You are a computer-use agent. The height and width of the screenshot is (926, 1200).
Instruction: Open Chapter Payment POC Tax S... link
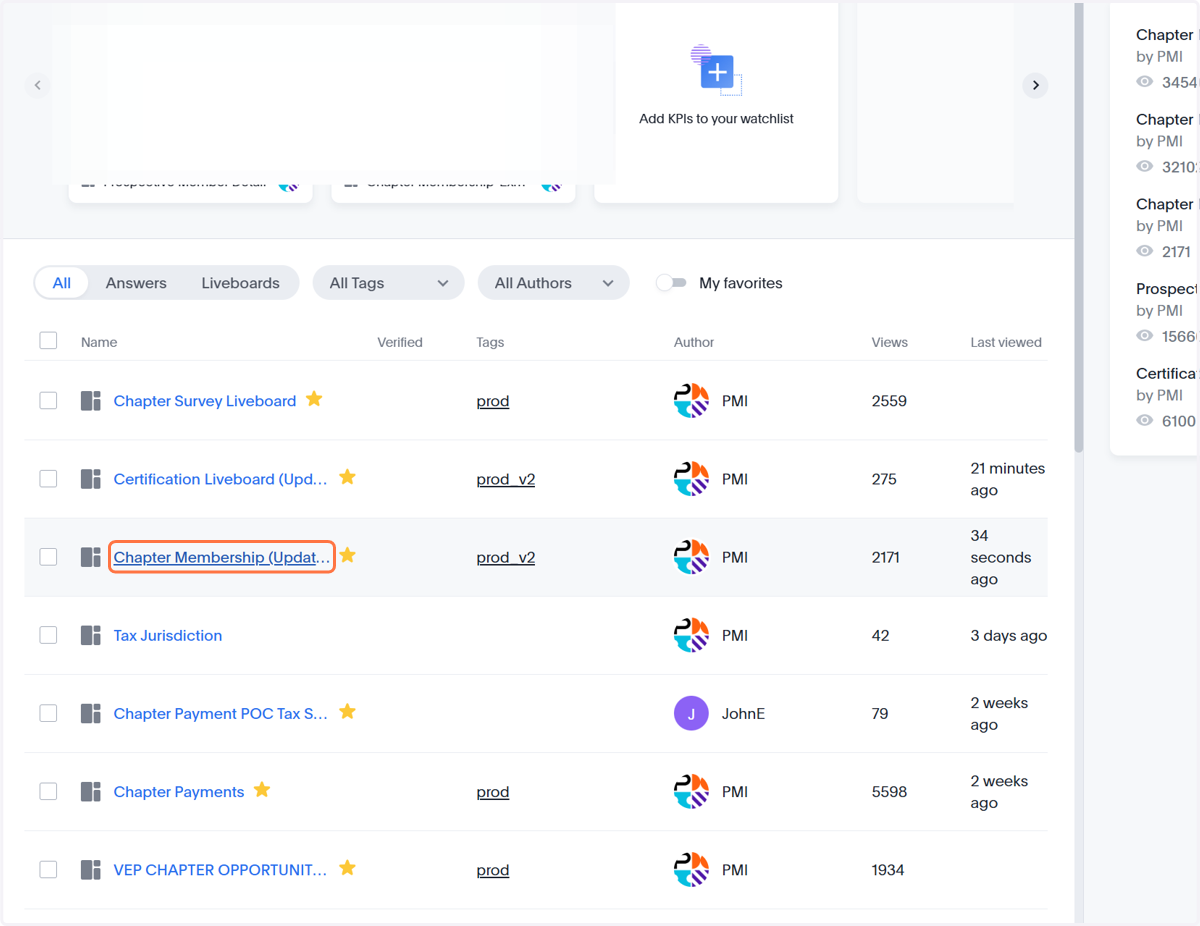[221, 713]
